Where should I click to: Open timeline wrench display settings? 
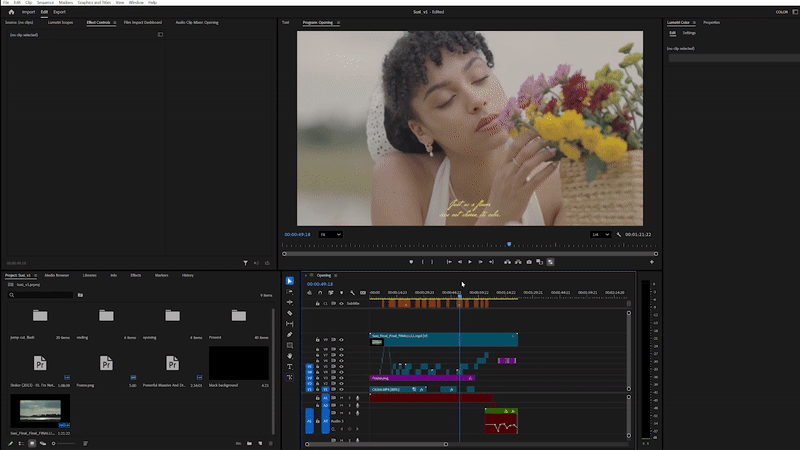(x=352, y=293)
